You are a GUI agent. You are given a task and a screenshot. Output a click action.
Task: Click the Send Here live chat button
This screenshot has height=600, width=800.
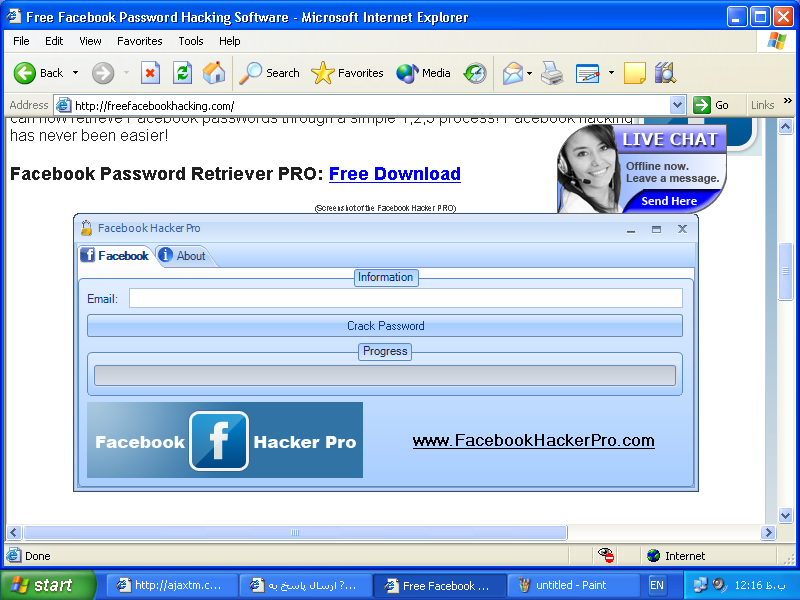[669, 201]
